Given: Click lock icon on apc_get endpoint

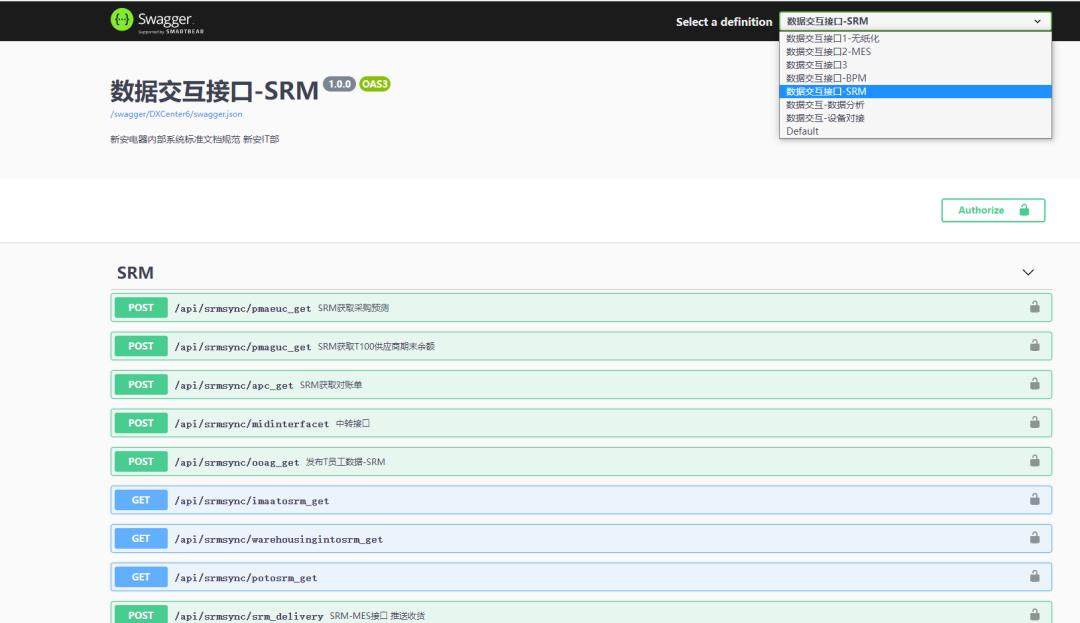Looking at the screenshot, I should (x=1034, y=384).
